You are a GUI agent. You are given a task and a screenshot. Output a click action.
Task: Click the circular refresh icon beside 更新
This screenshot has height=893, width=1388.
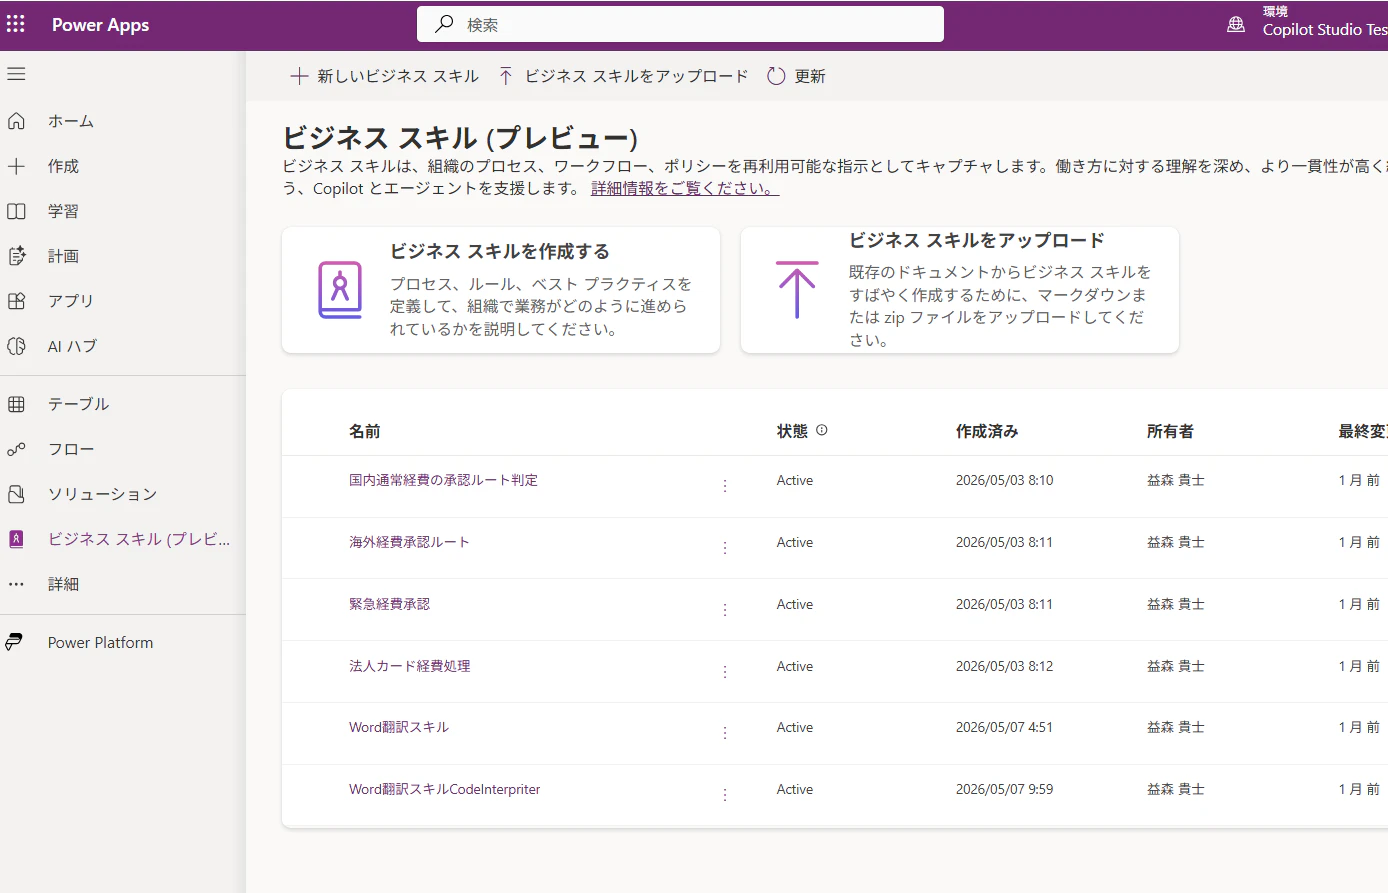(x=776, y=76)
